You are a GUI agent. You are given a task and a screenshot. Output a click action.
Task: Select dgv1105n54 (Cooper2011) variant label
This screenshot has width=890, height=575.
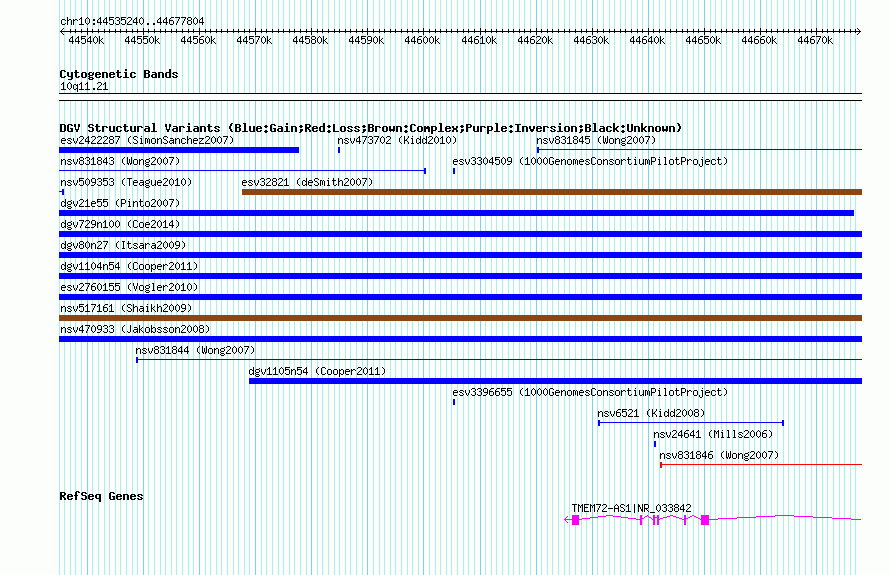(x=317, y=371)
